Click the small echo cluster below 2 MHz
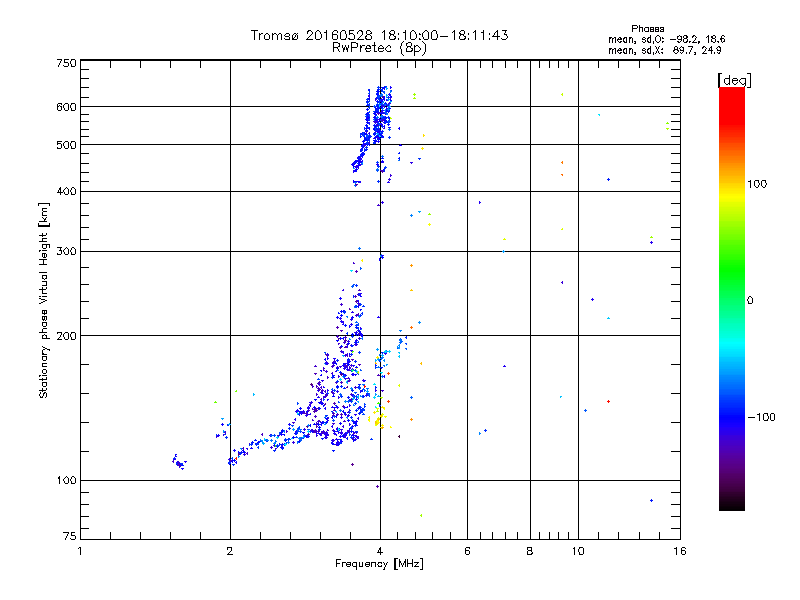This screenshot has height=600, width=800. 179,462
